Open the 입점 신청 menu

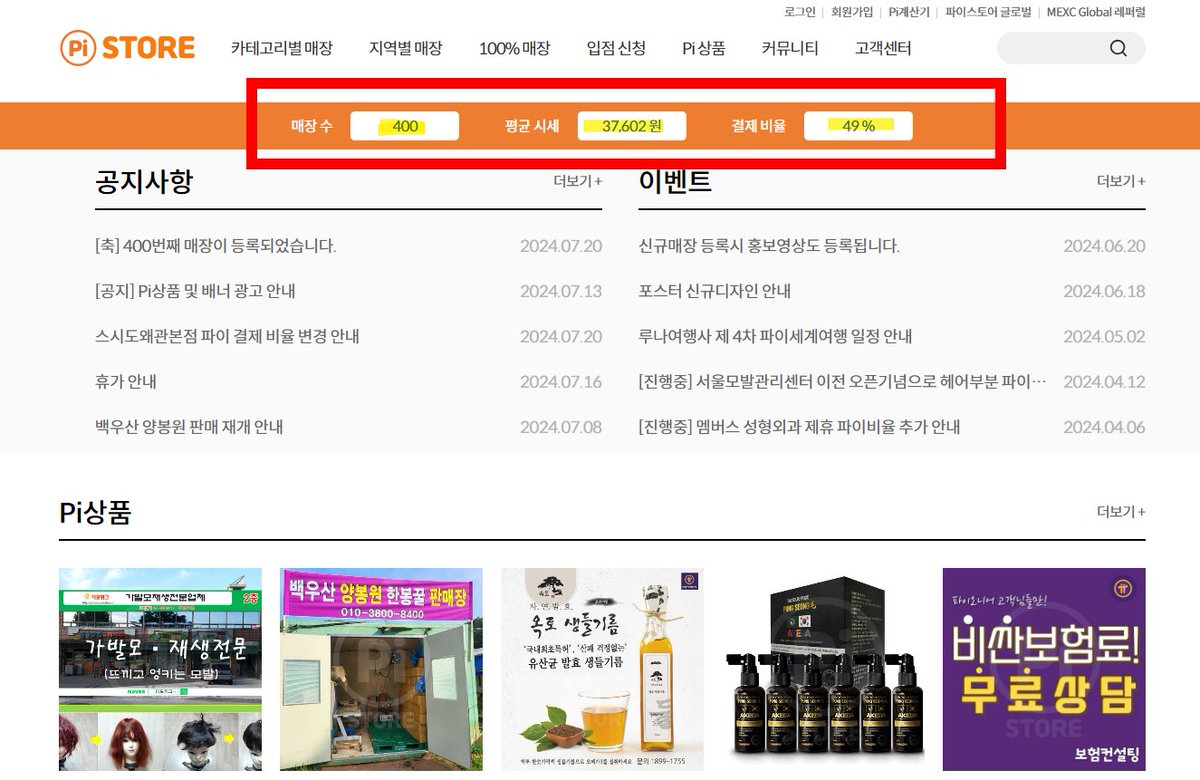(616, 48)
